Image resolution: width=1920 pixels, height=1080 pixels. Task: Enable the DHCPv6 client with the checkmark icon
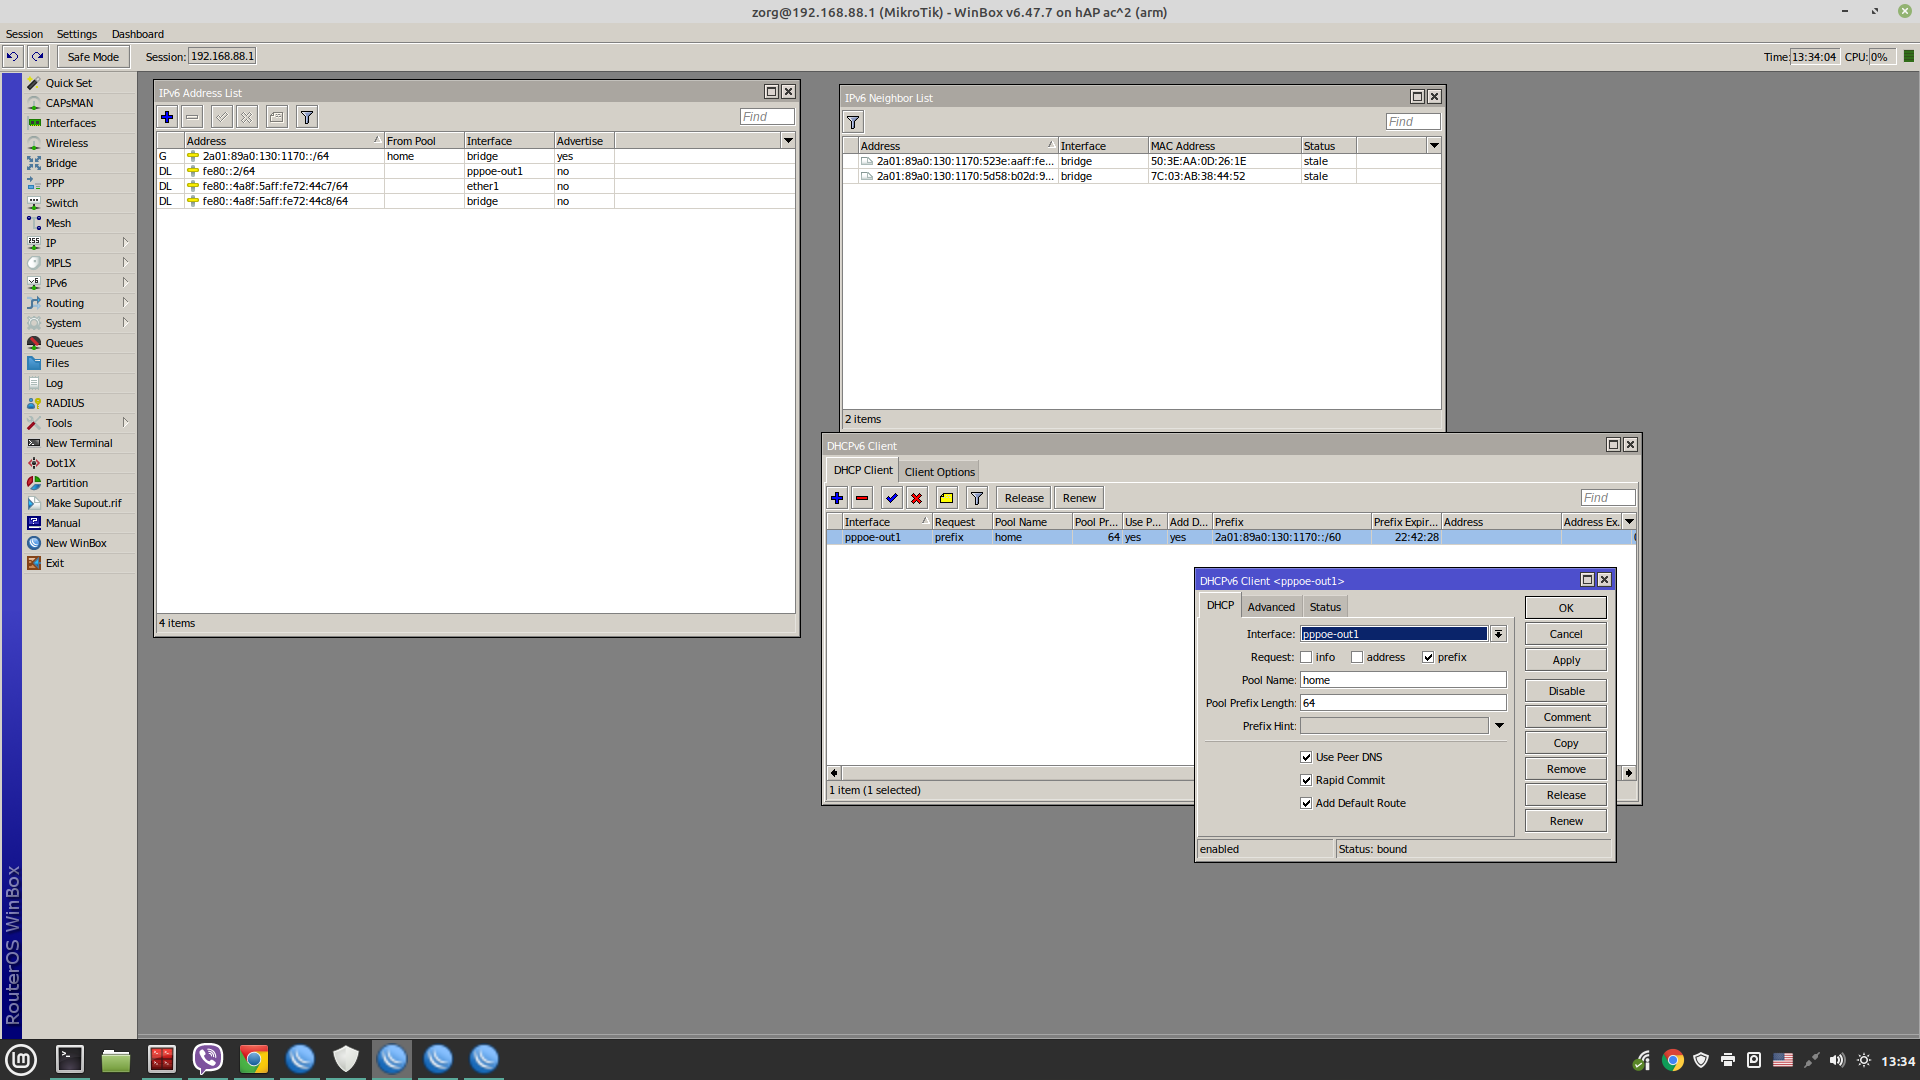click(x=892, y=498)
